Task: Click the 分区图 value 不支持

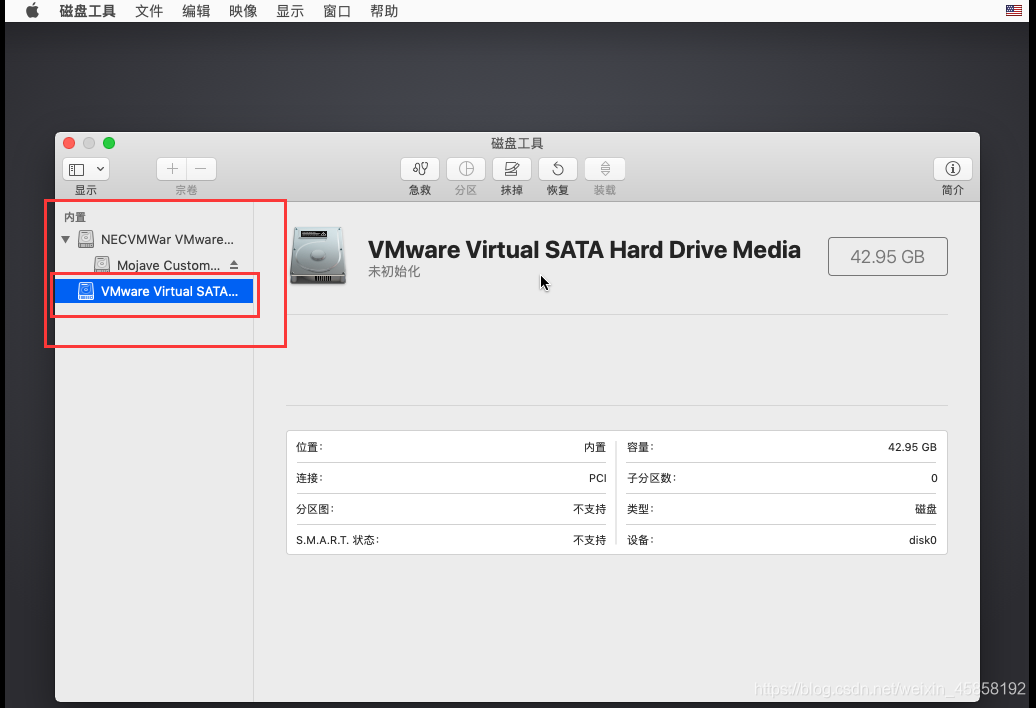Action: click(589, 509)
